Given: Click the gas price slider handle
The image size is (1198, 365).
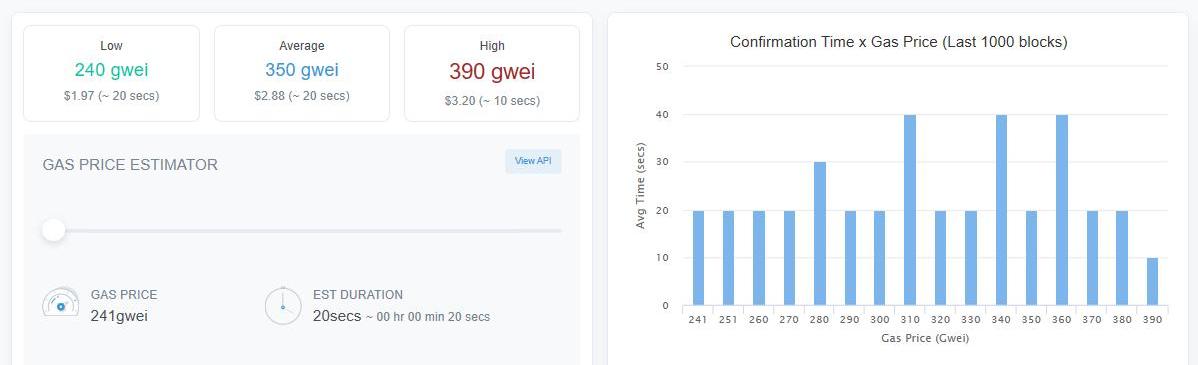Looking at the screenshot, I should [x=53, y=230].
